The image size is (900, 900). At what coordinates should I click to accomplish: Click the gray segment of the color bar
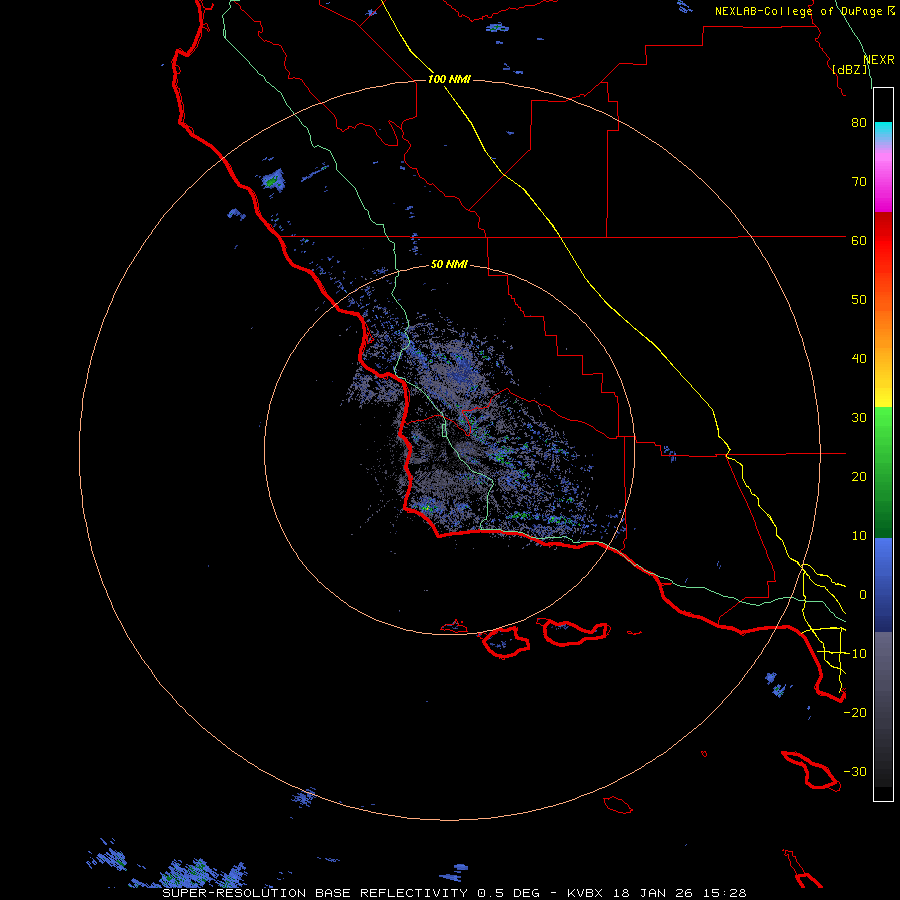883,709
